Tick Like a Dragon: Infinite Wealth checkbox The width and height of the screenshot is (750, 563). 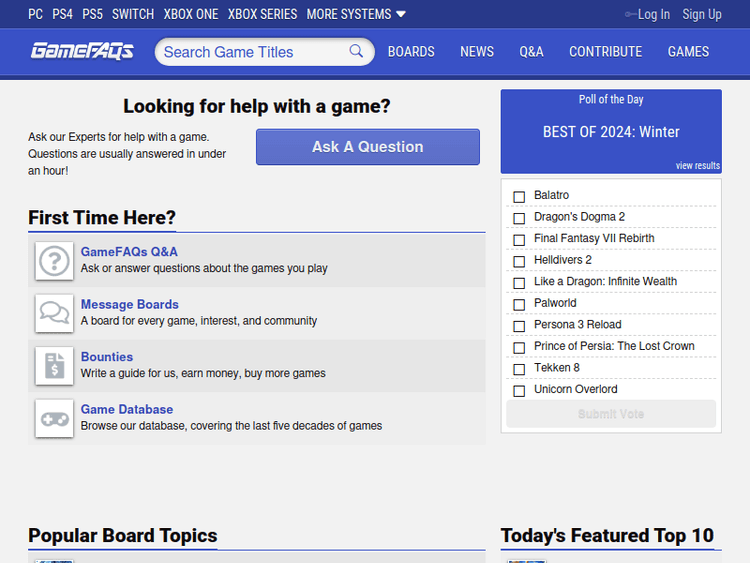(519, 283)
